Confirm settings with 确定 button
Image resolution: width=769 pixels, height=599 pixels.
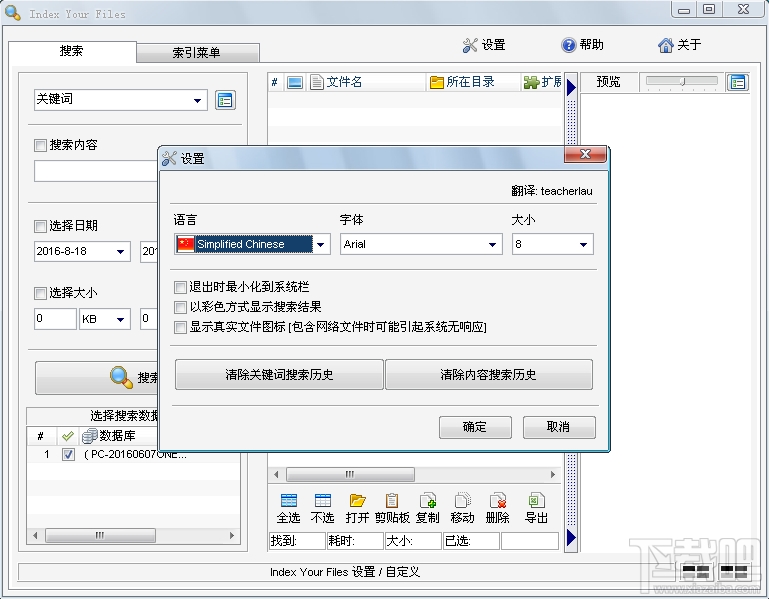point(475,427)
